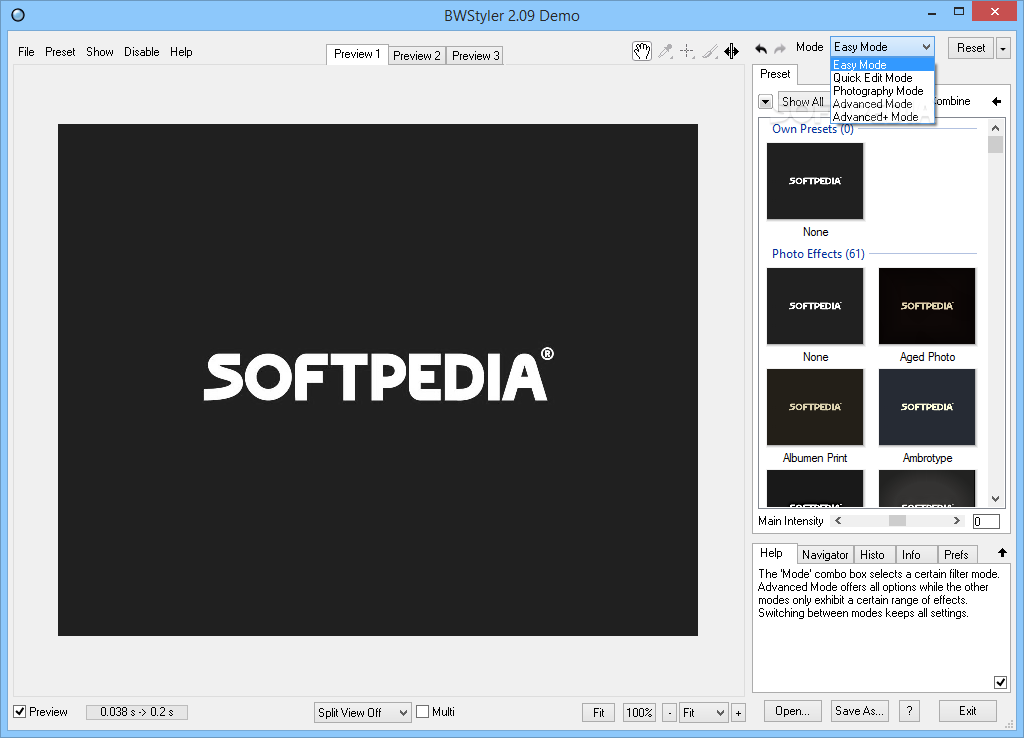Select the crosshair target tool
The width and height of the screenshot is (1024, 738).
tap(687, 51)
